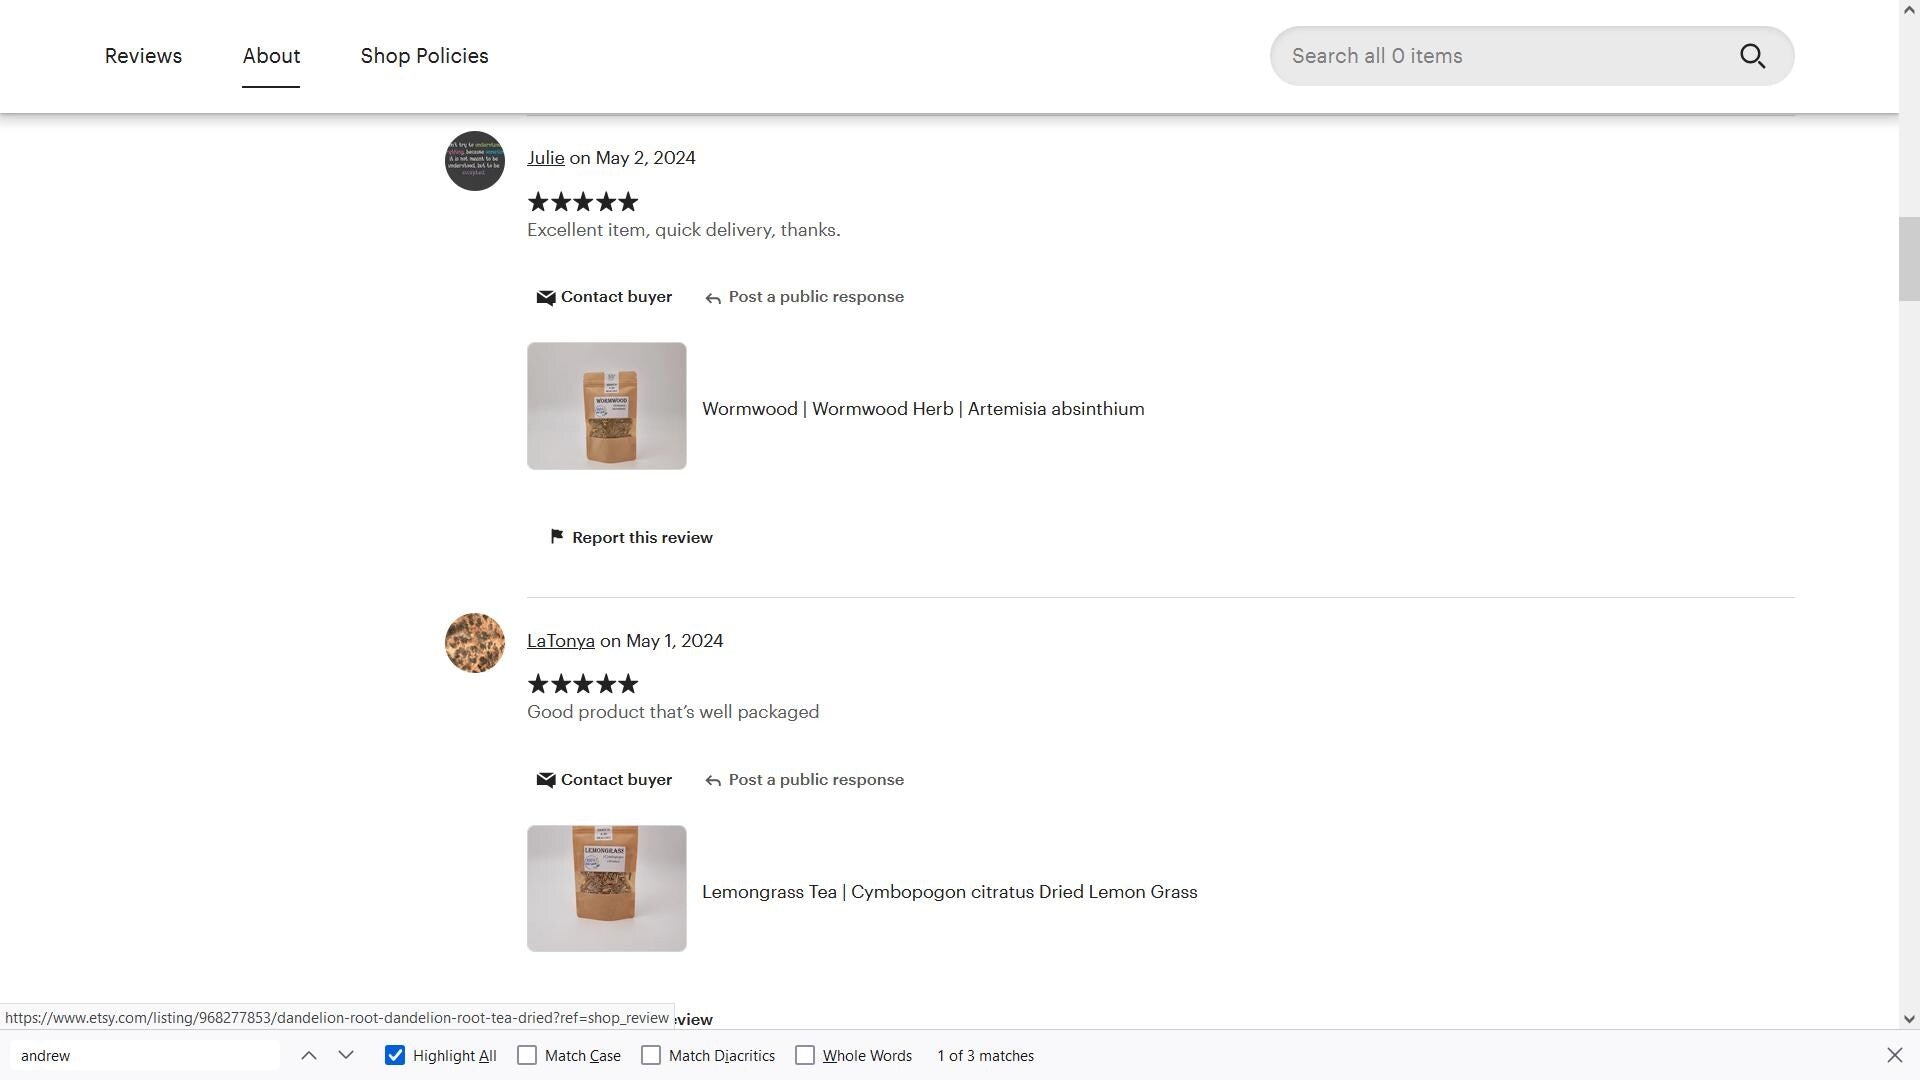
Task: Click reply arrow on LaTonya's review
Action: (x=713, y=781)
